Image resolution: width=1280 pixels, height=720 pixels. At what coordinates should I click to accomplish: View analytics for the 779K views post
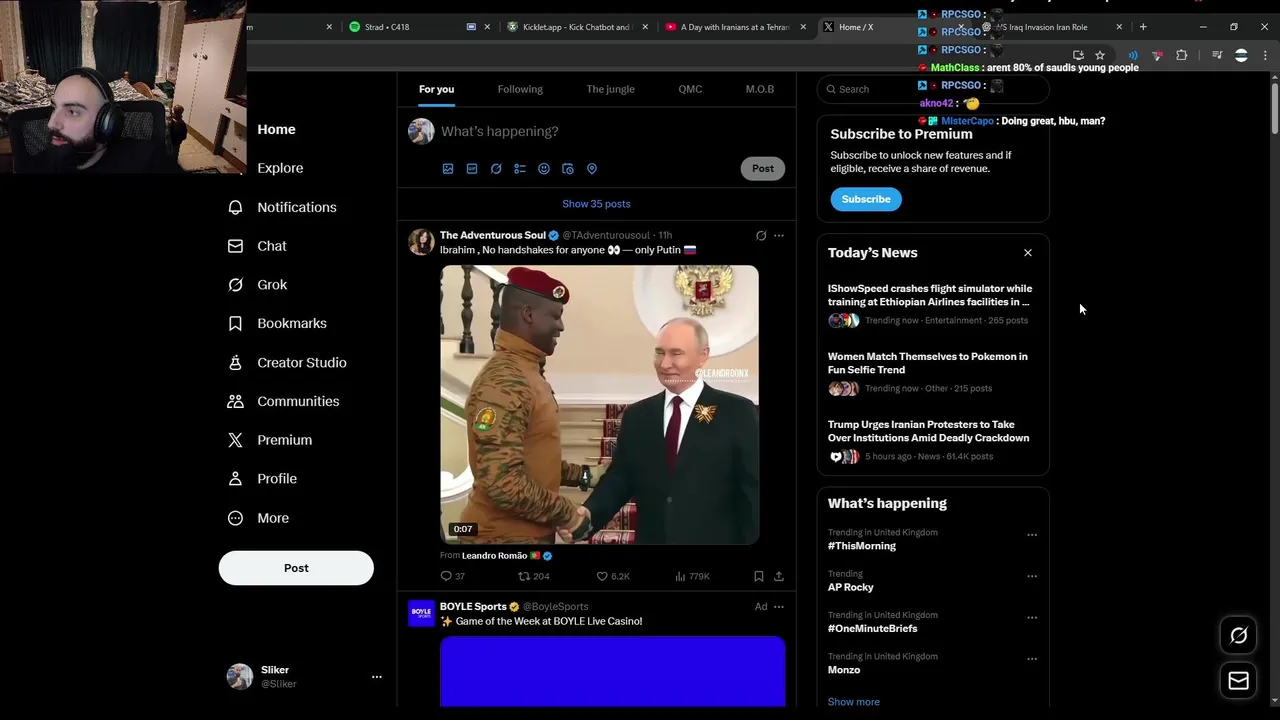(x=692, y=576)
